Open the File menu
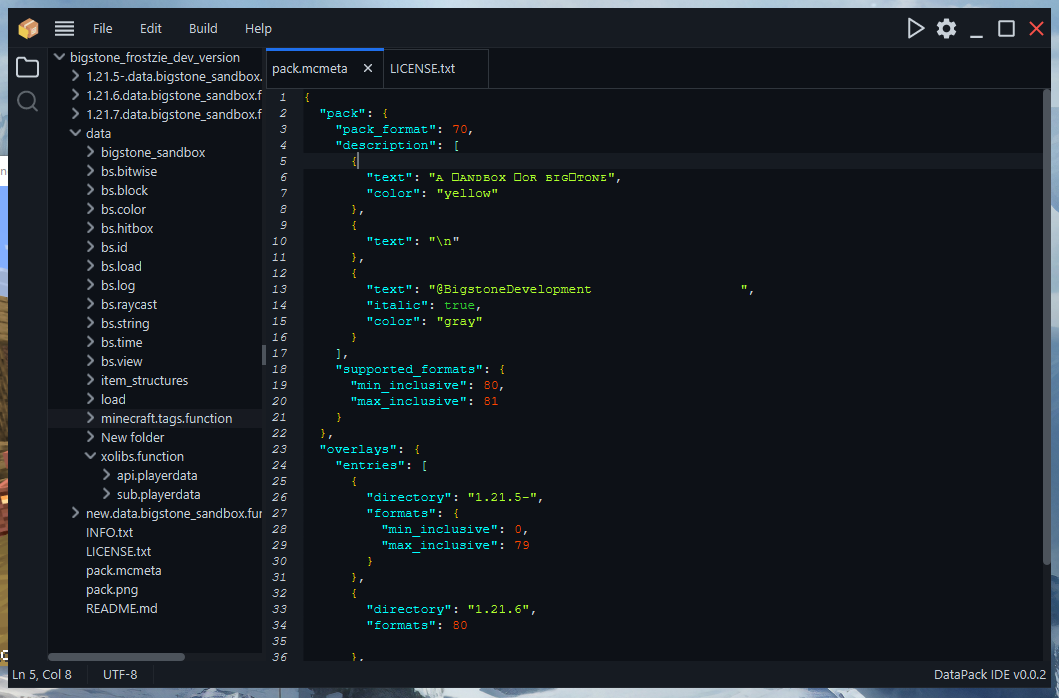1059x698 pixels. tap(103, 28)
